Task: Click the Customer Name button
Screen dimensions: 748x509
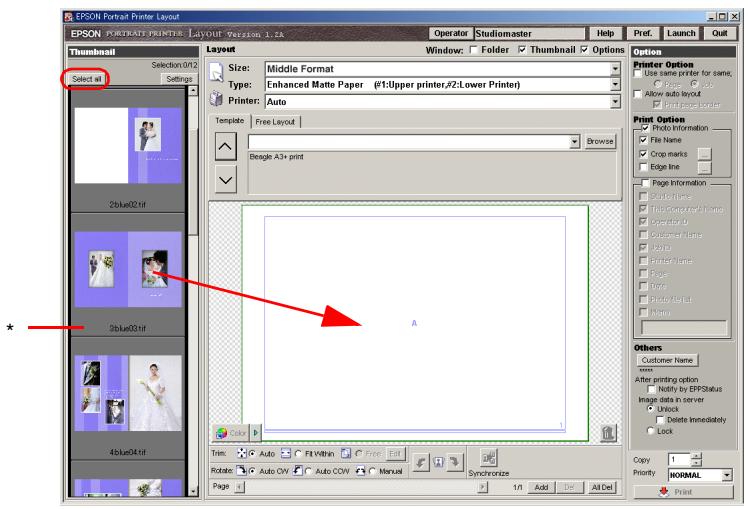Action: 667,360
